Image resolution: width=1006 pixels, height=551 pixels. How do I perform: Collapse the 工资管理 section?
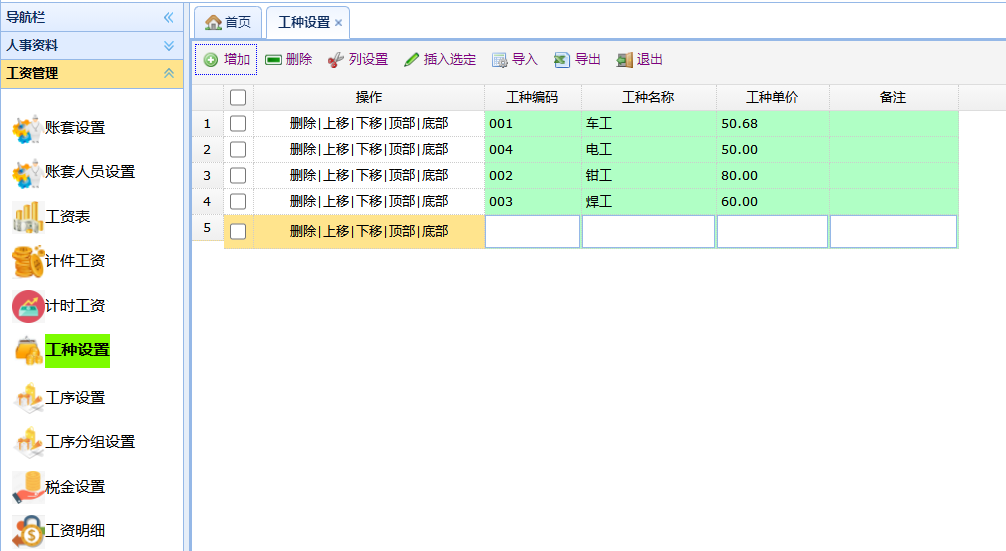pyautogui.click(x=169, y=73)
